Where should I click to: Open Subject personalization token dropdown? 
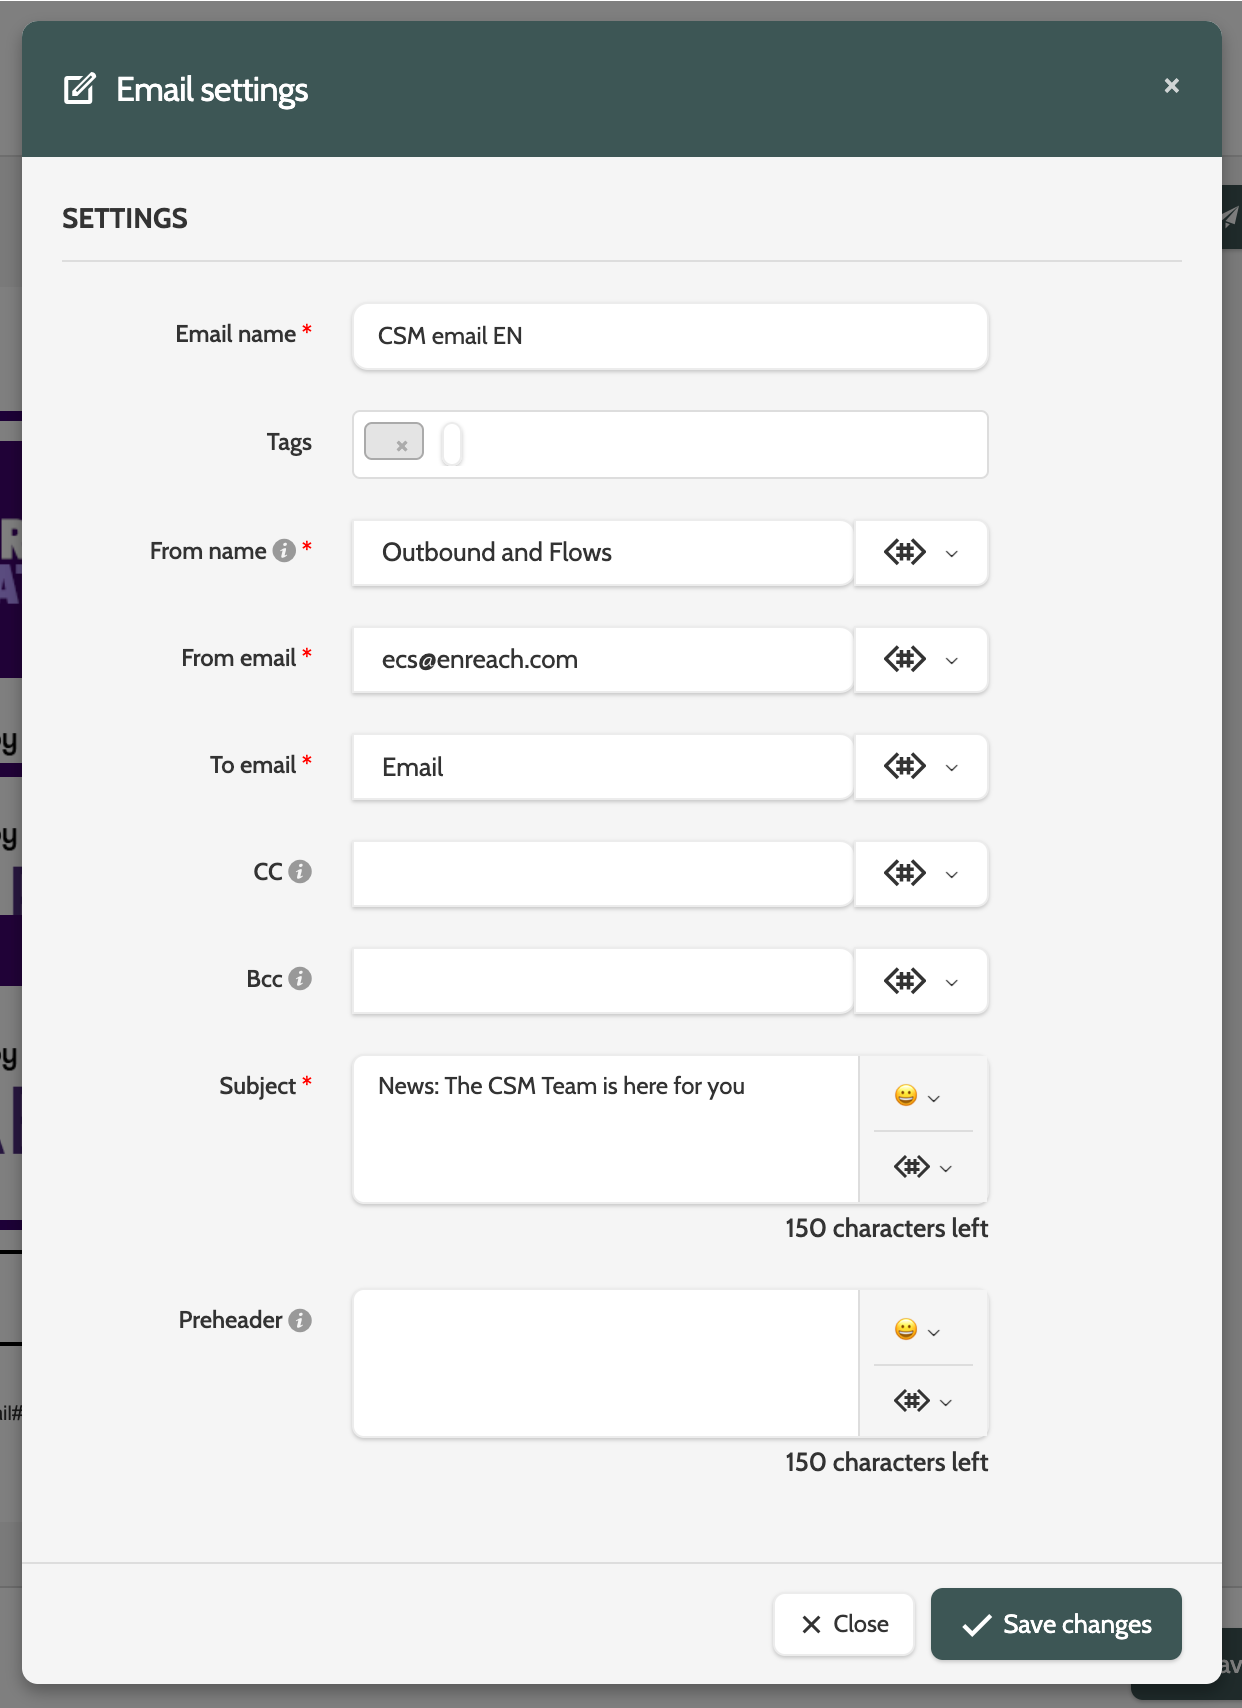tap(922, 1167)
